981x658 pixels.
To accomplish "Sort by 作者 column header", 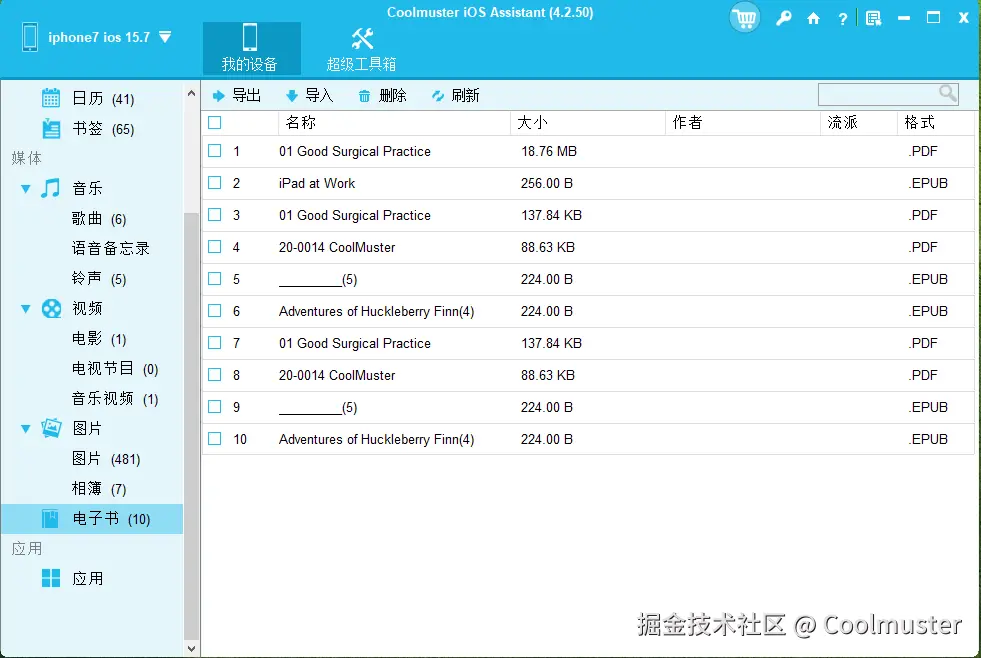I will tap(742, 123).
